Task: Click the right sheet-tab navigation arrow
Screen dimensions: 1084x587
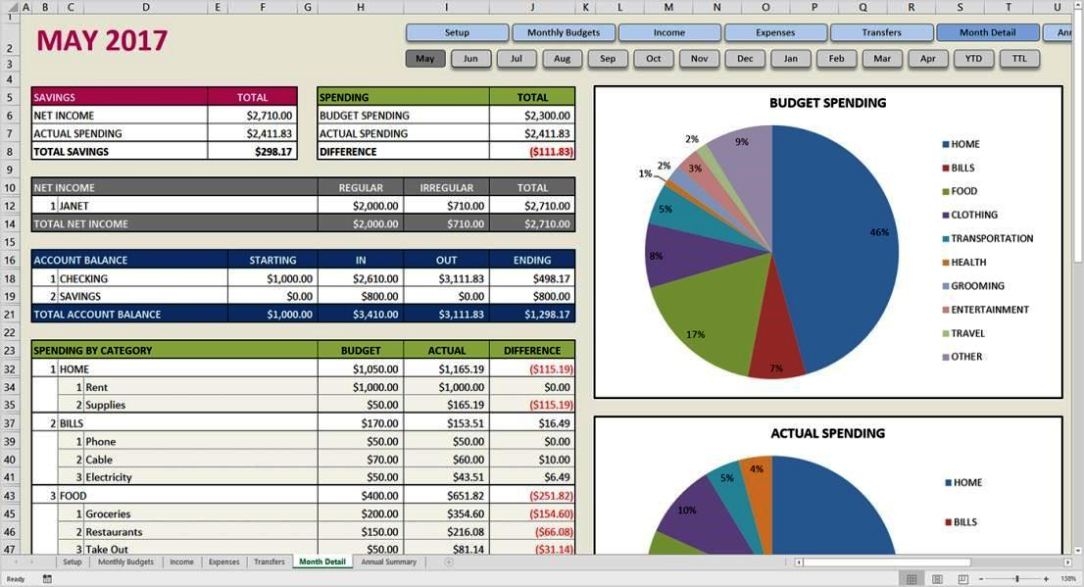Action: coord(31,562)
